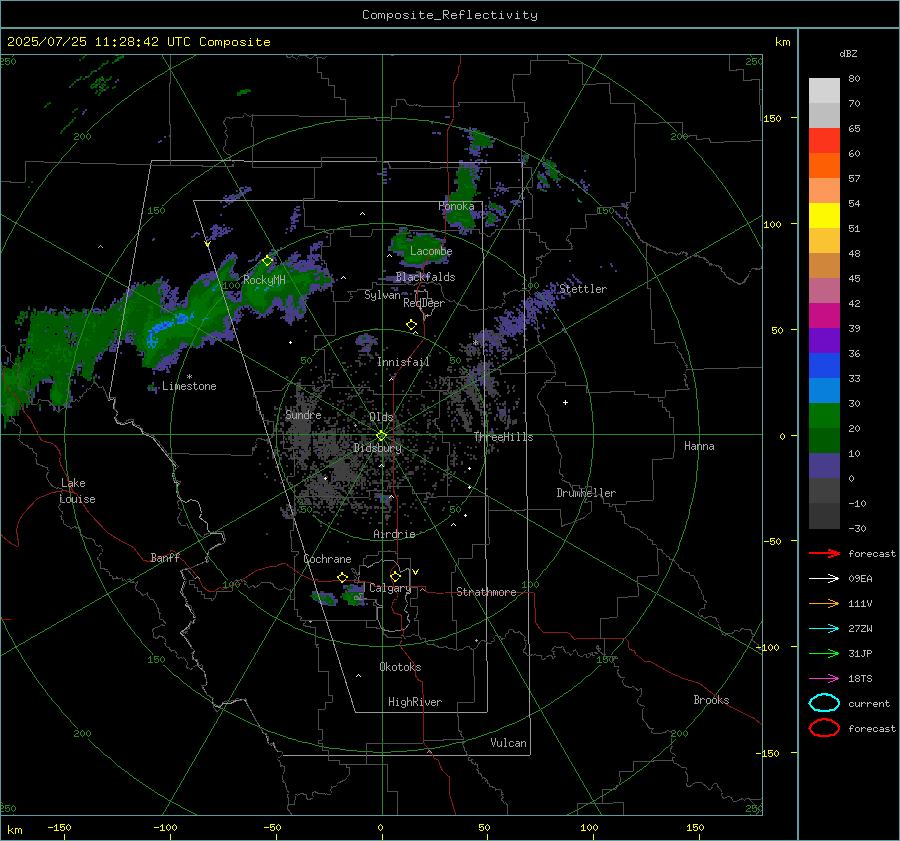
Task: Click the Composite_Reflectivity title text
Action: coord(450,15)
